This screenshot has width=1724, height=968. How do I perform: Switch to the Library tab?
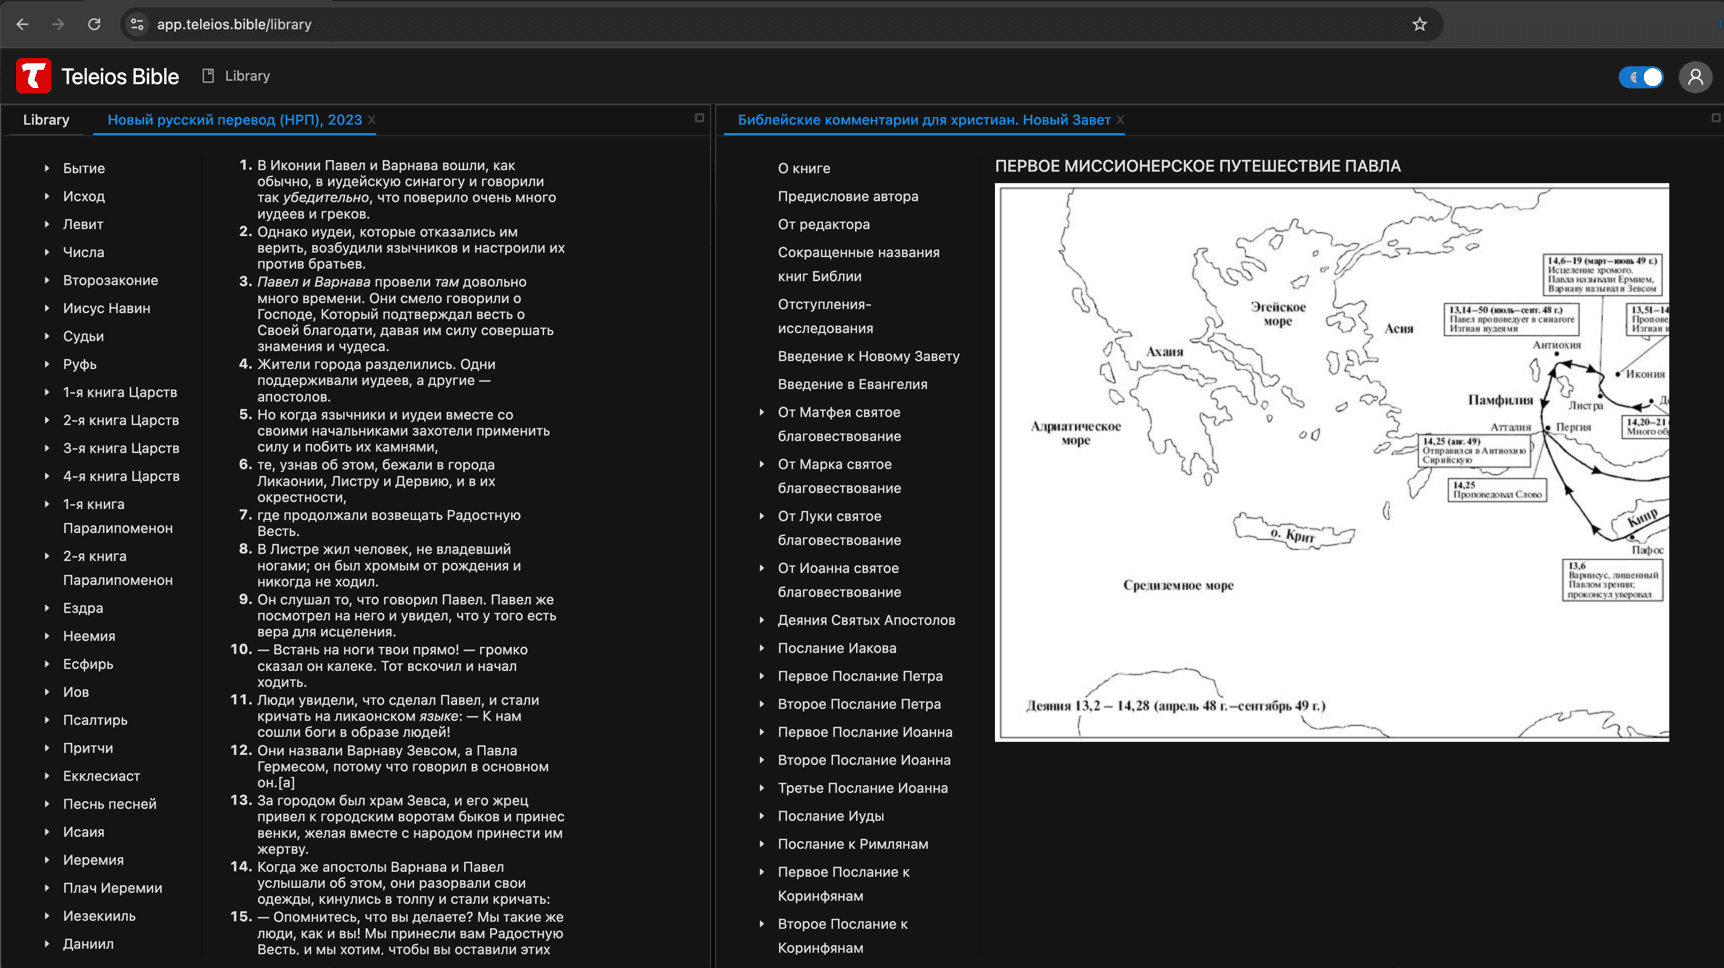46,119
